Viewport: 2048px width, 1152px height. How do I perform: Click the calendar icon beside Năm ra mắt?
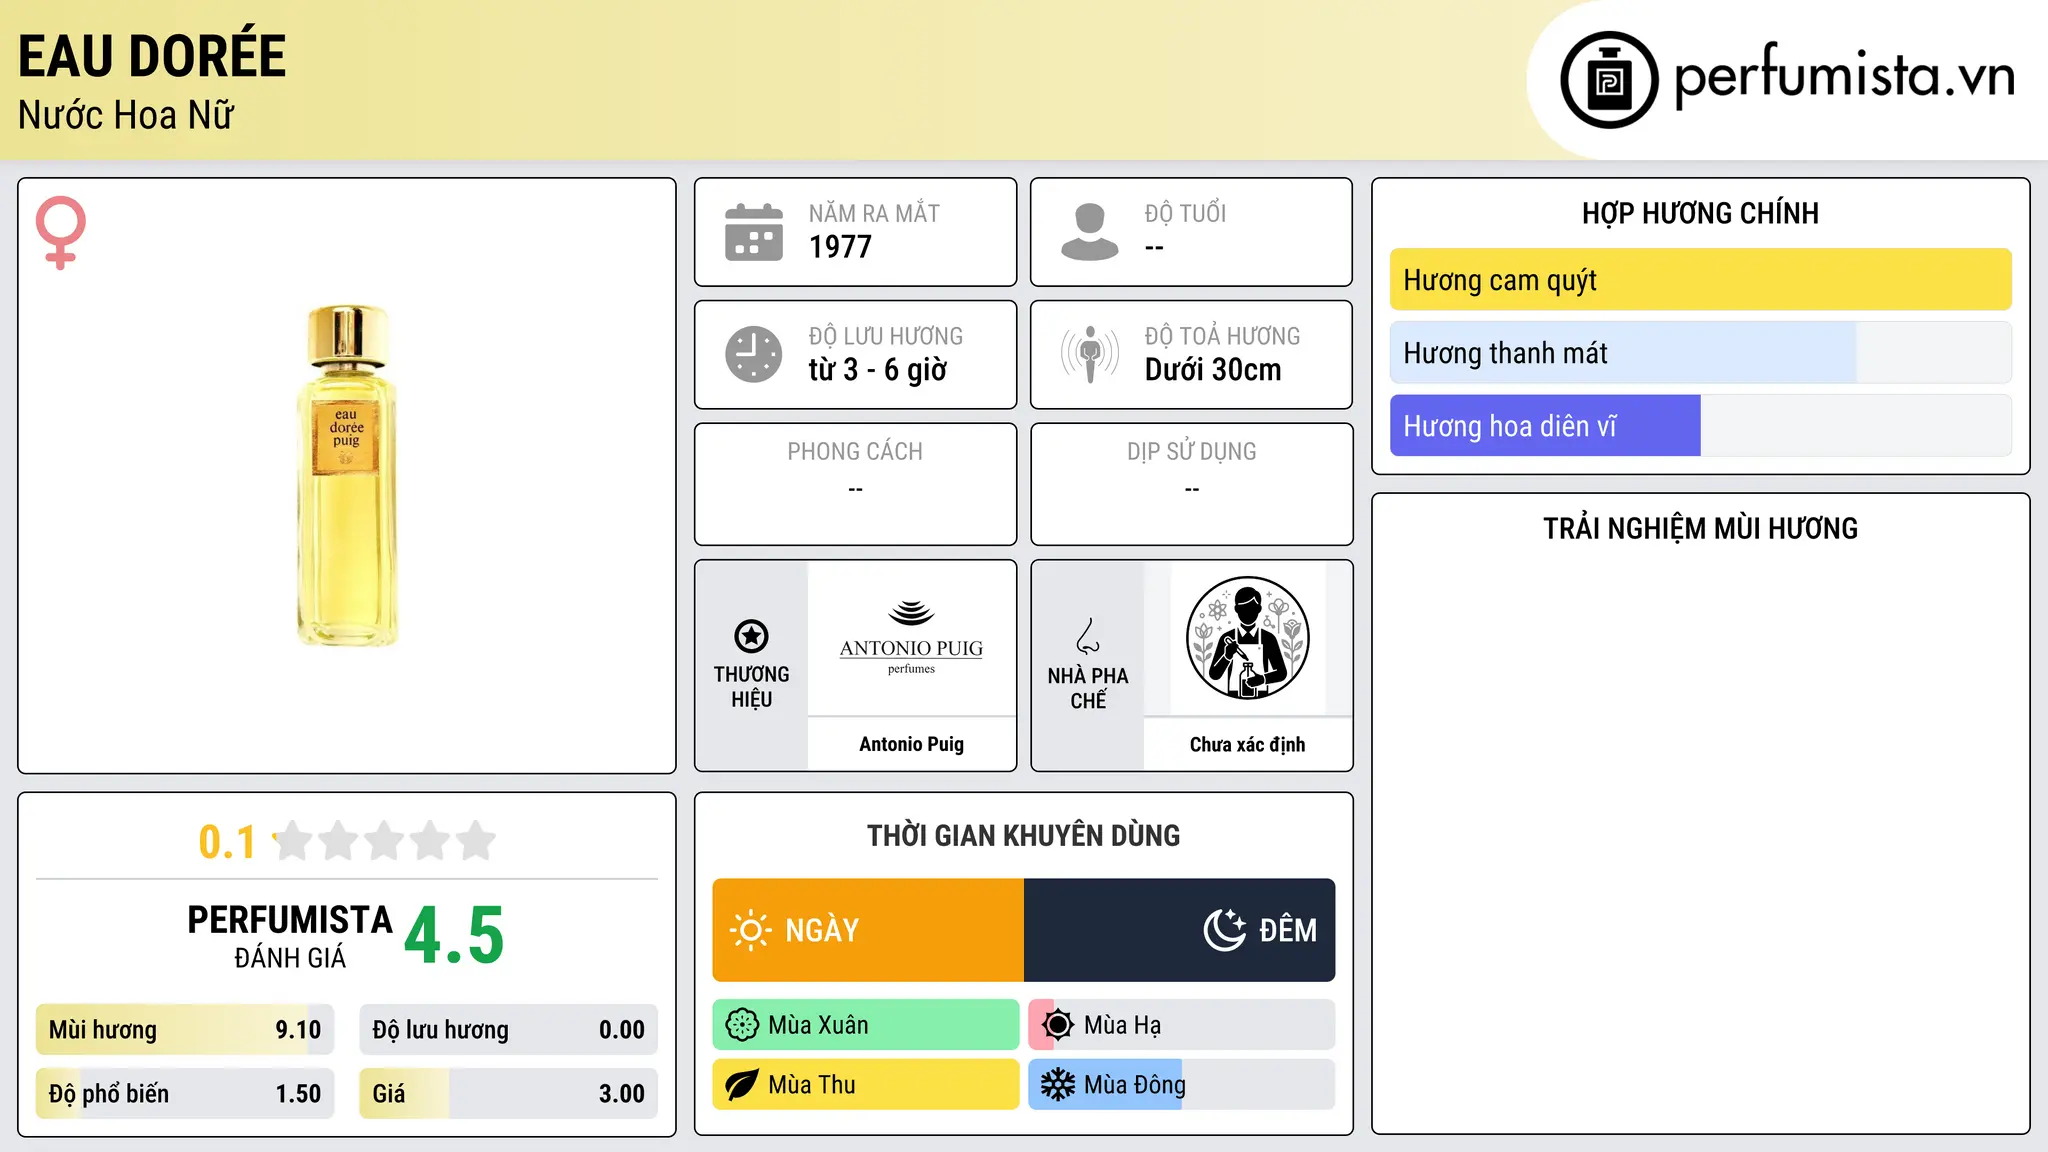(x=754, y=232)
